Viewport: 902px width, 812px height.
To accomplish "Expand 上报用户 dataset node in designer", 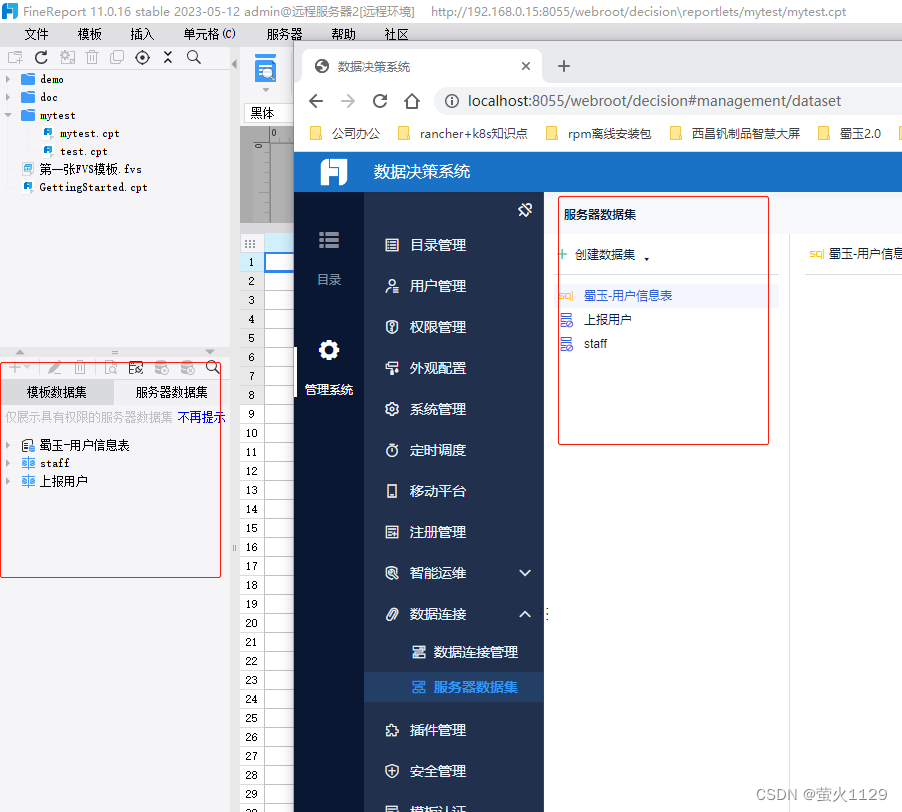I will coord(8,481).
